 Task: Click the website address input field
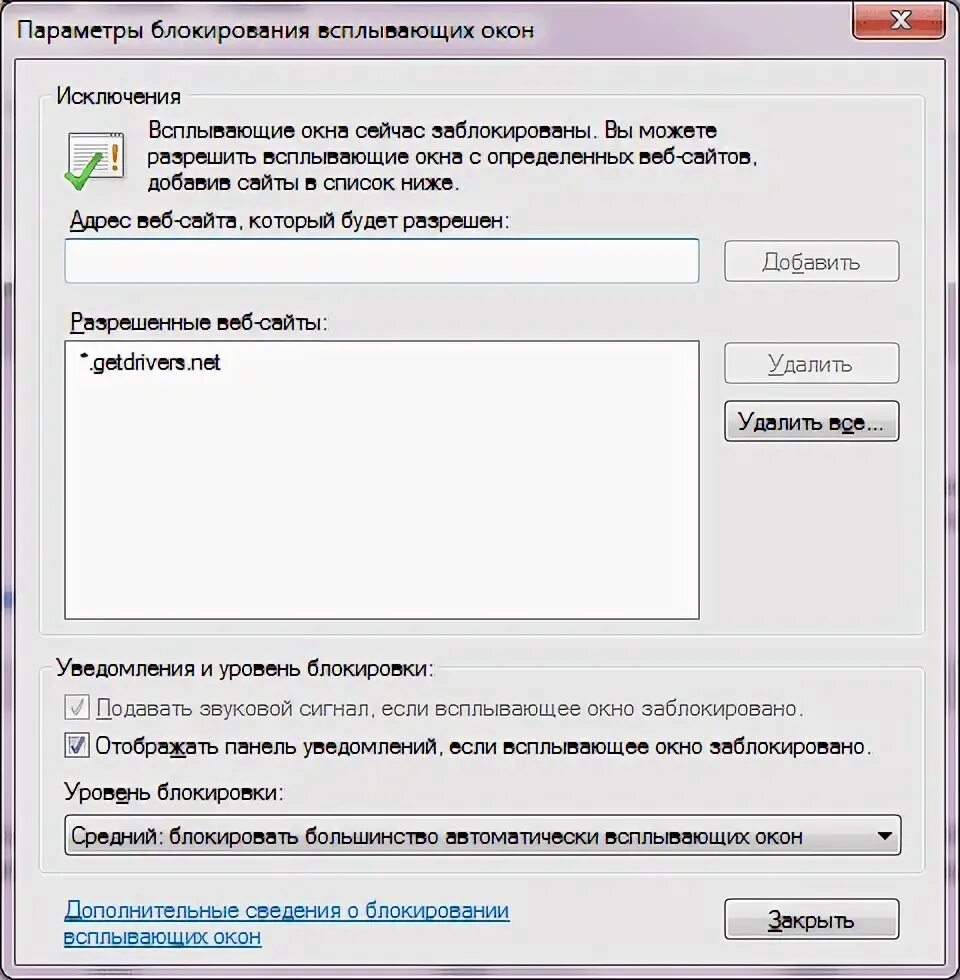tap(381, 261)
